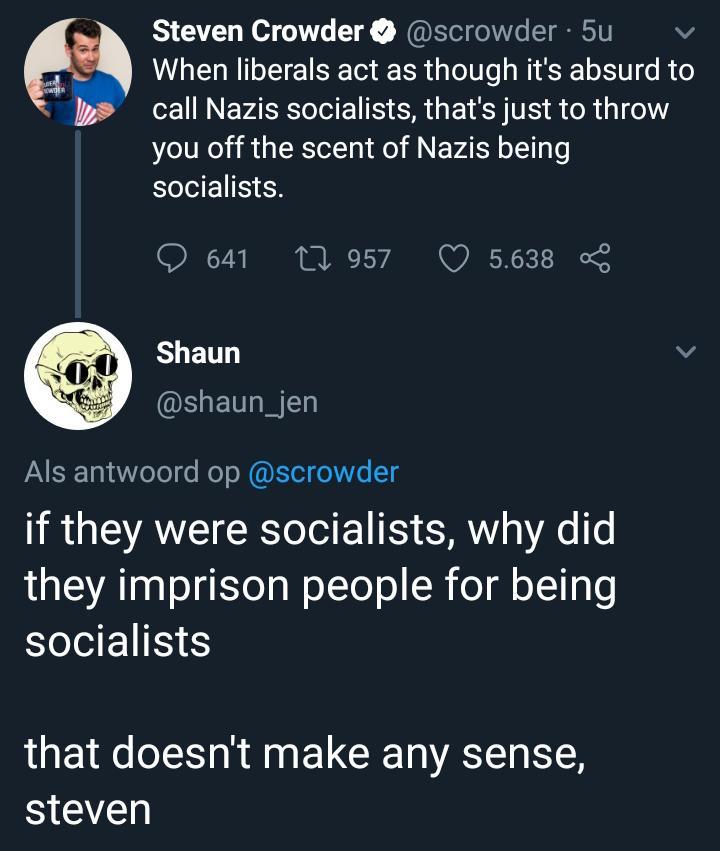Screen dimensions: 720x851
Task: Click the 5u timestamp on the tweet
Action: point(597,33)
